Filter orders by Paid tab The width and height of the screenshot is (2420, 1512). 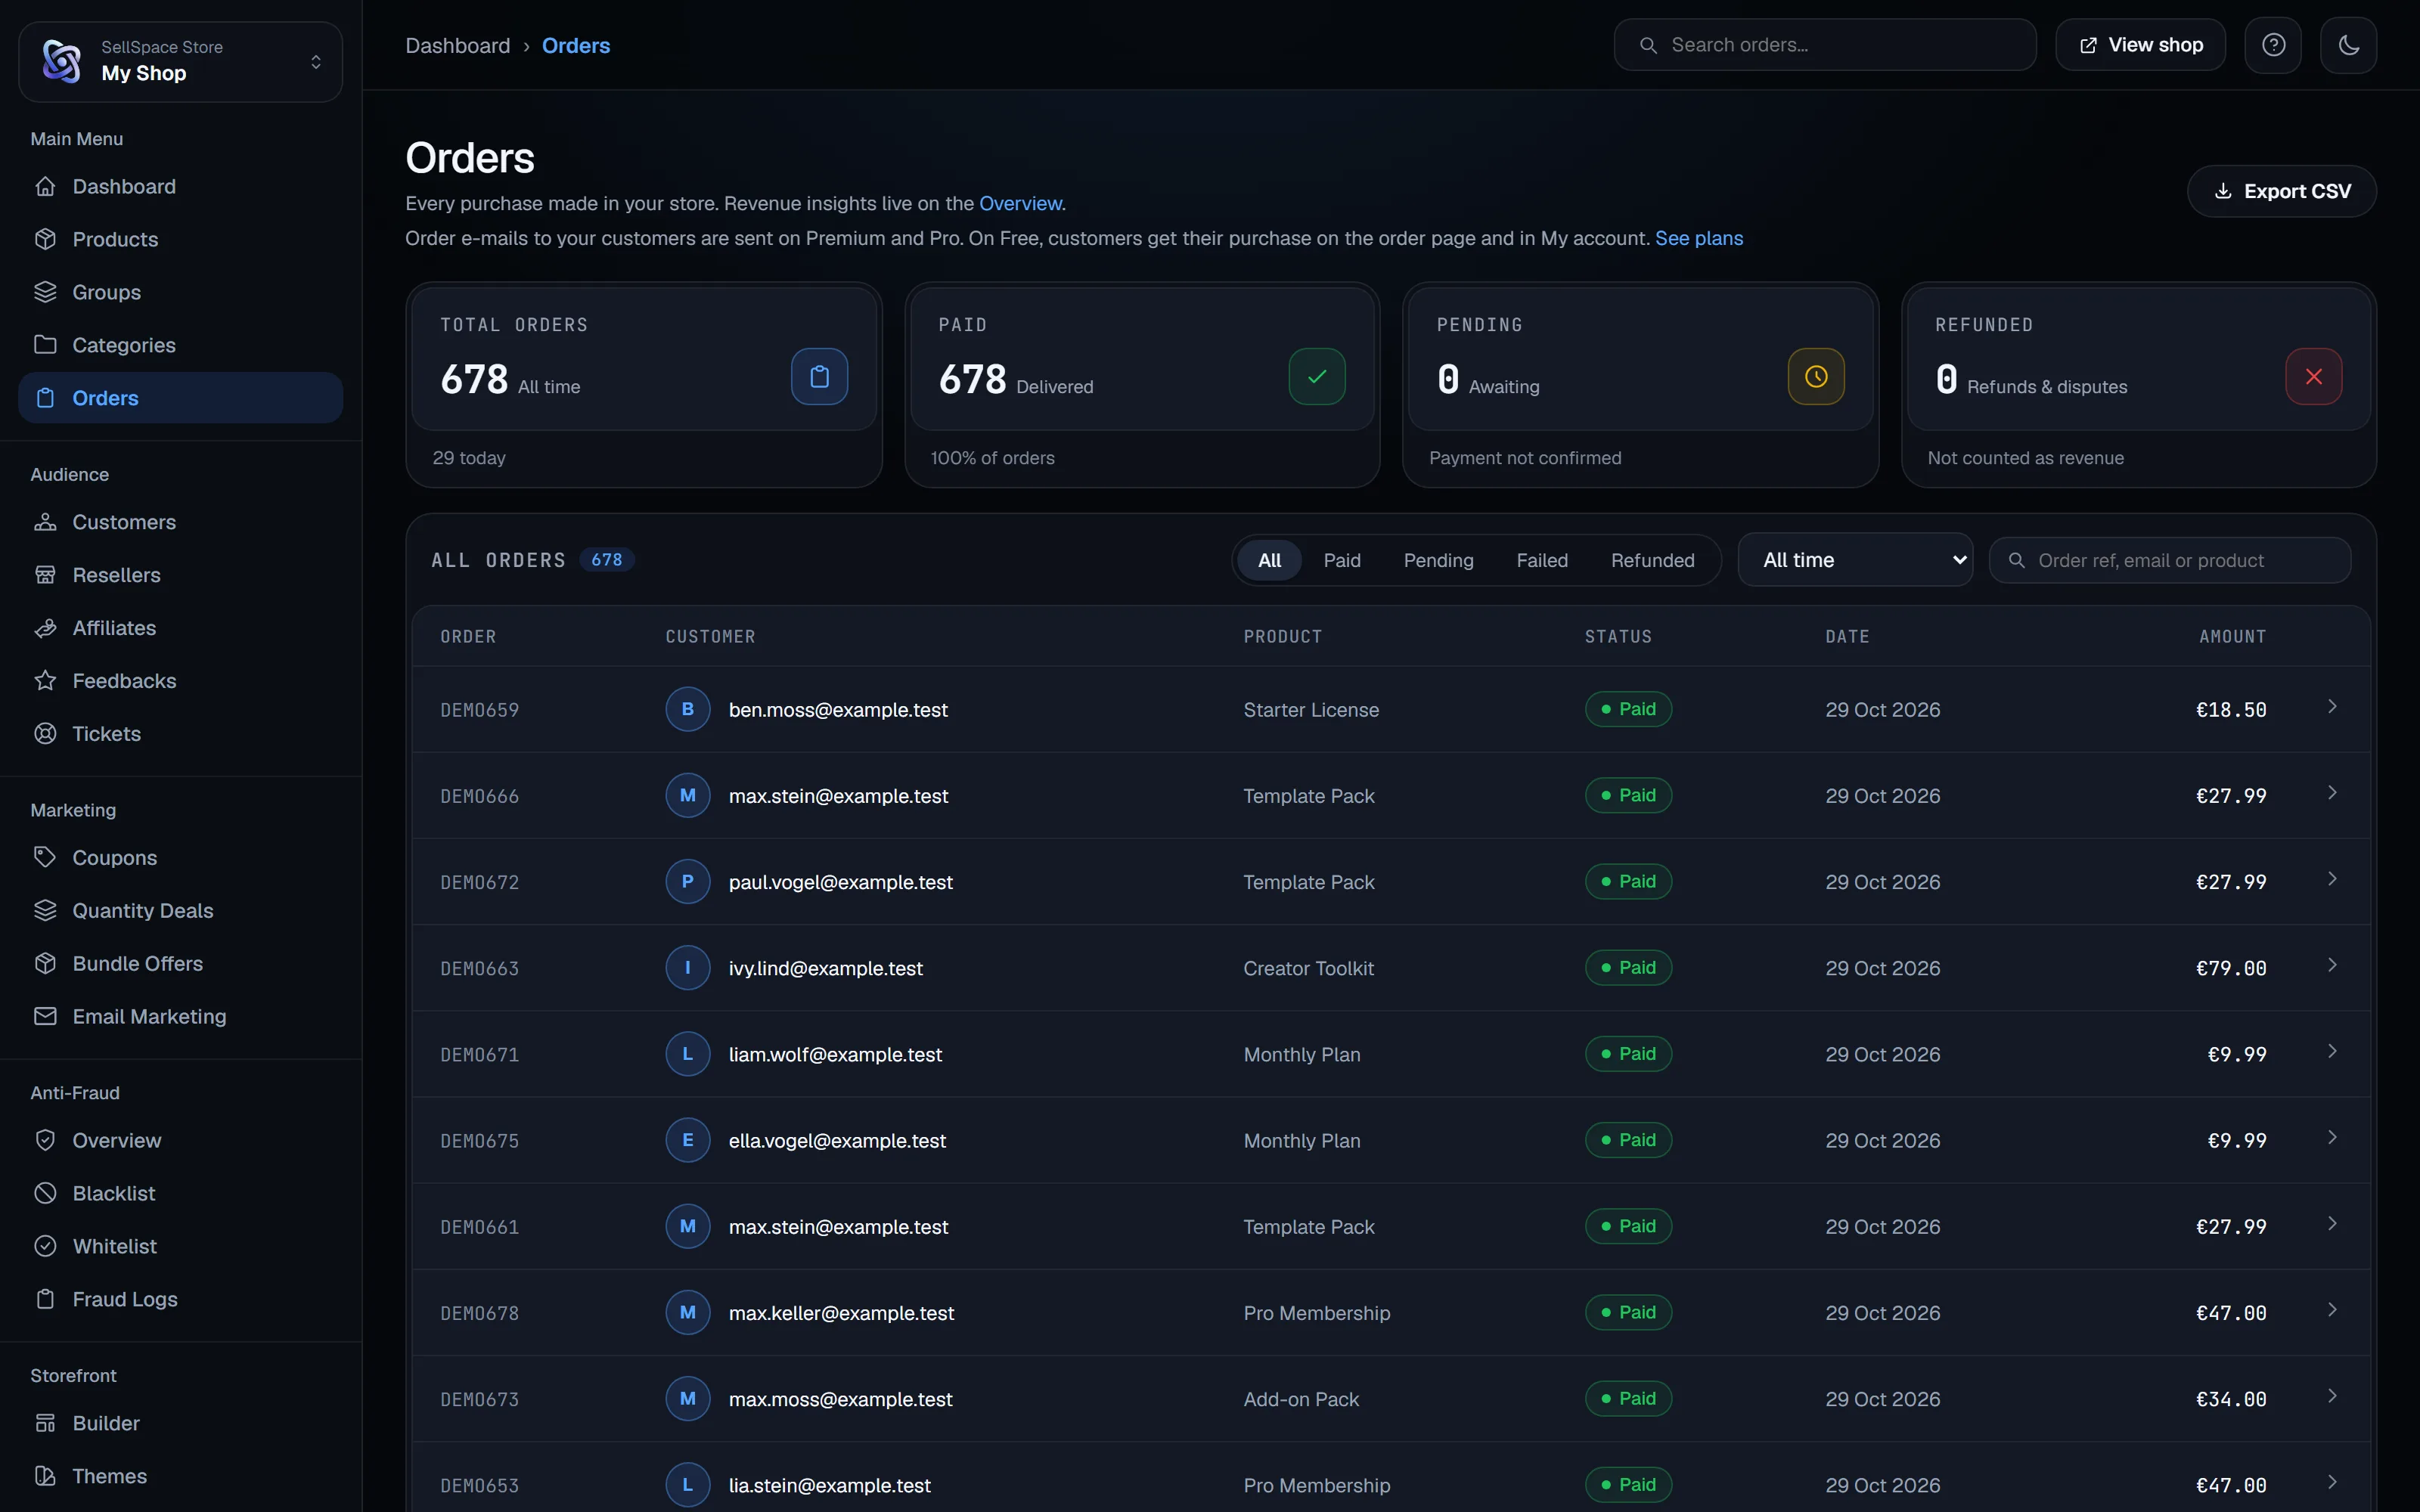pos(1342,560)
